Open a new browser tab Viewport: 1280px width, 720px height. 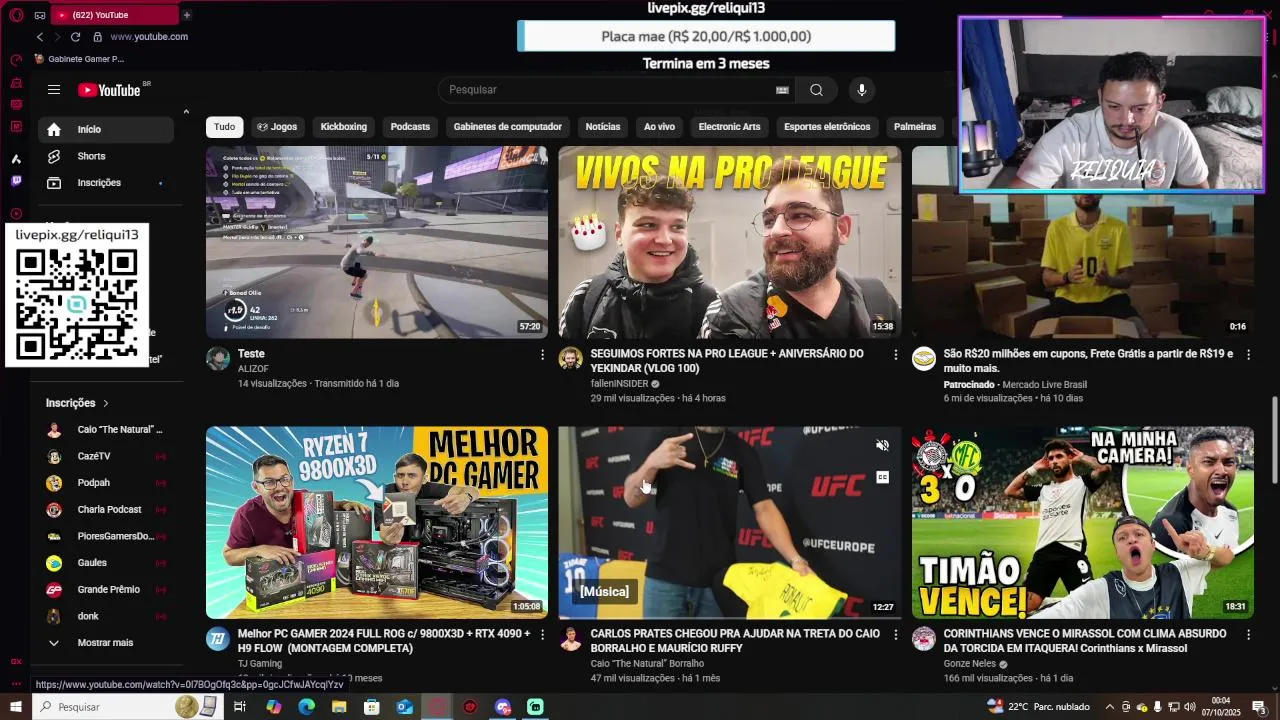pyautogui.click(x=186, y=15)
